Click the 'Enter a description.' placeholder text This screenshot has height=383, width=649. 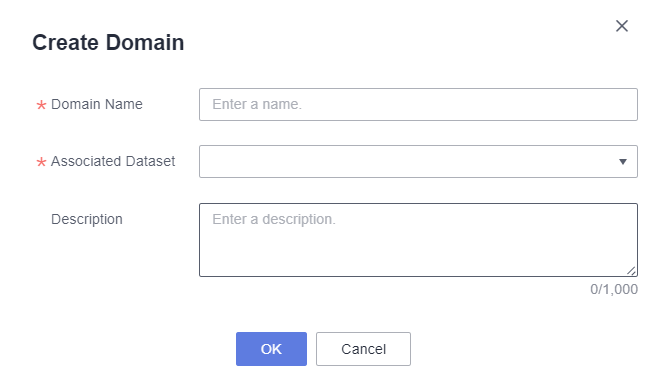274,219
